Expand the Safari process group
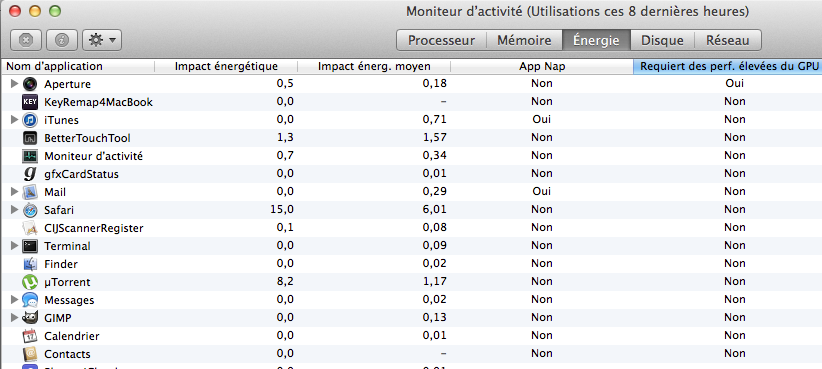This screenshot has height=369, width=822. click(x=15, y=210)
